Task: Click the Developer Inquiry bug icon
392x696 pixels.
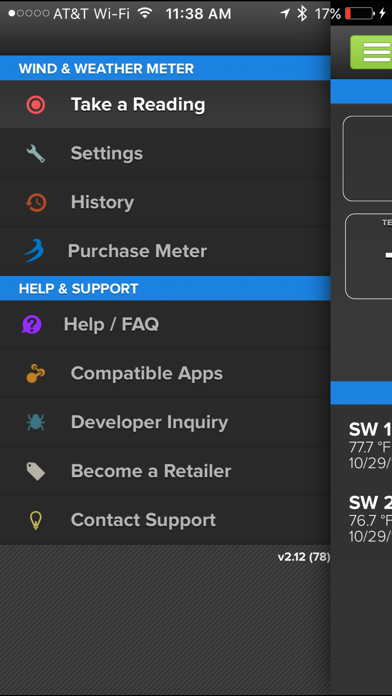Action: (36, 422)
